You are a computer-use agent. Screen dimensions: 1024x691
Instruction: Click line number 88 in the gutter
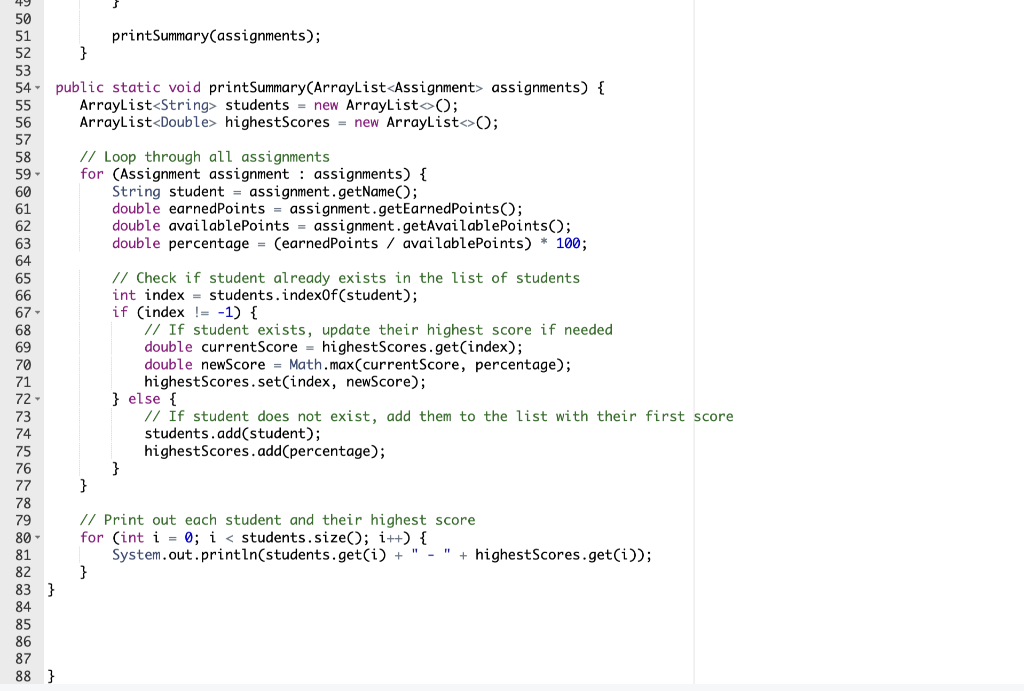(x=22, y=676)
